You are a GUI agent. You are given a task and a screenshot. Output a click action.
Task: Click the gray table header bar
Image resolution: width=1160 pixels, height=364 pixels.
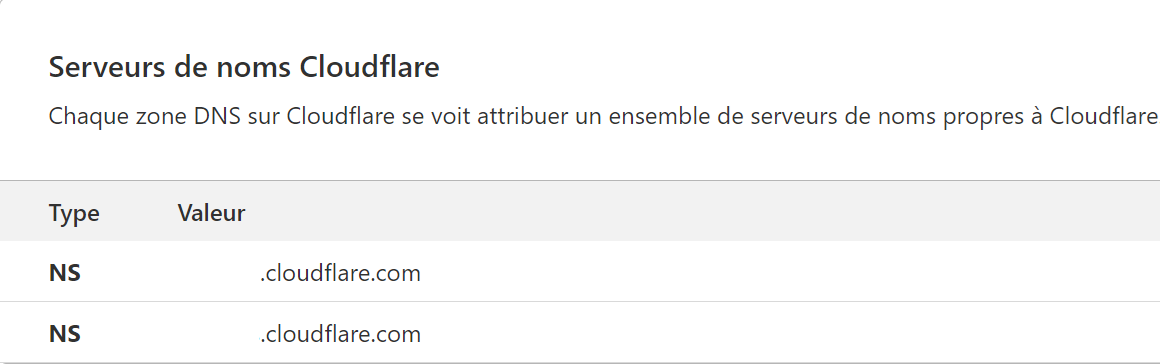pos(580,211)
